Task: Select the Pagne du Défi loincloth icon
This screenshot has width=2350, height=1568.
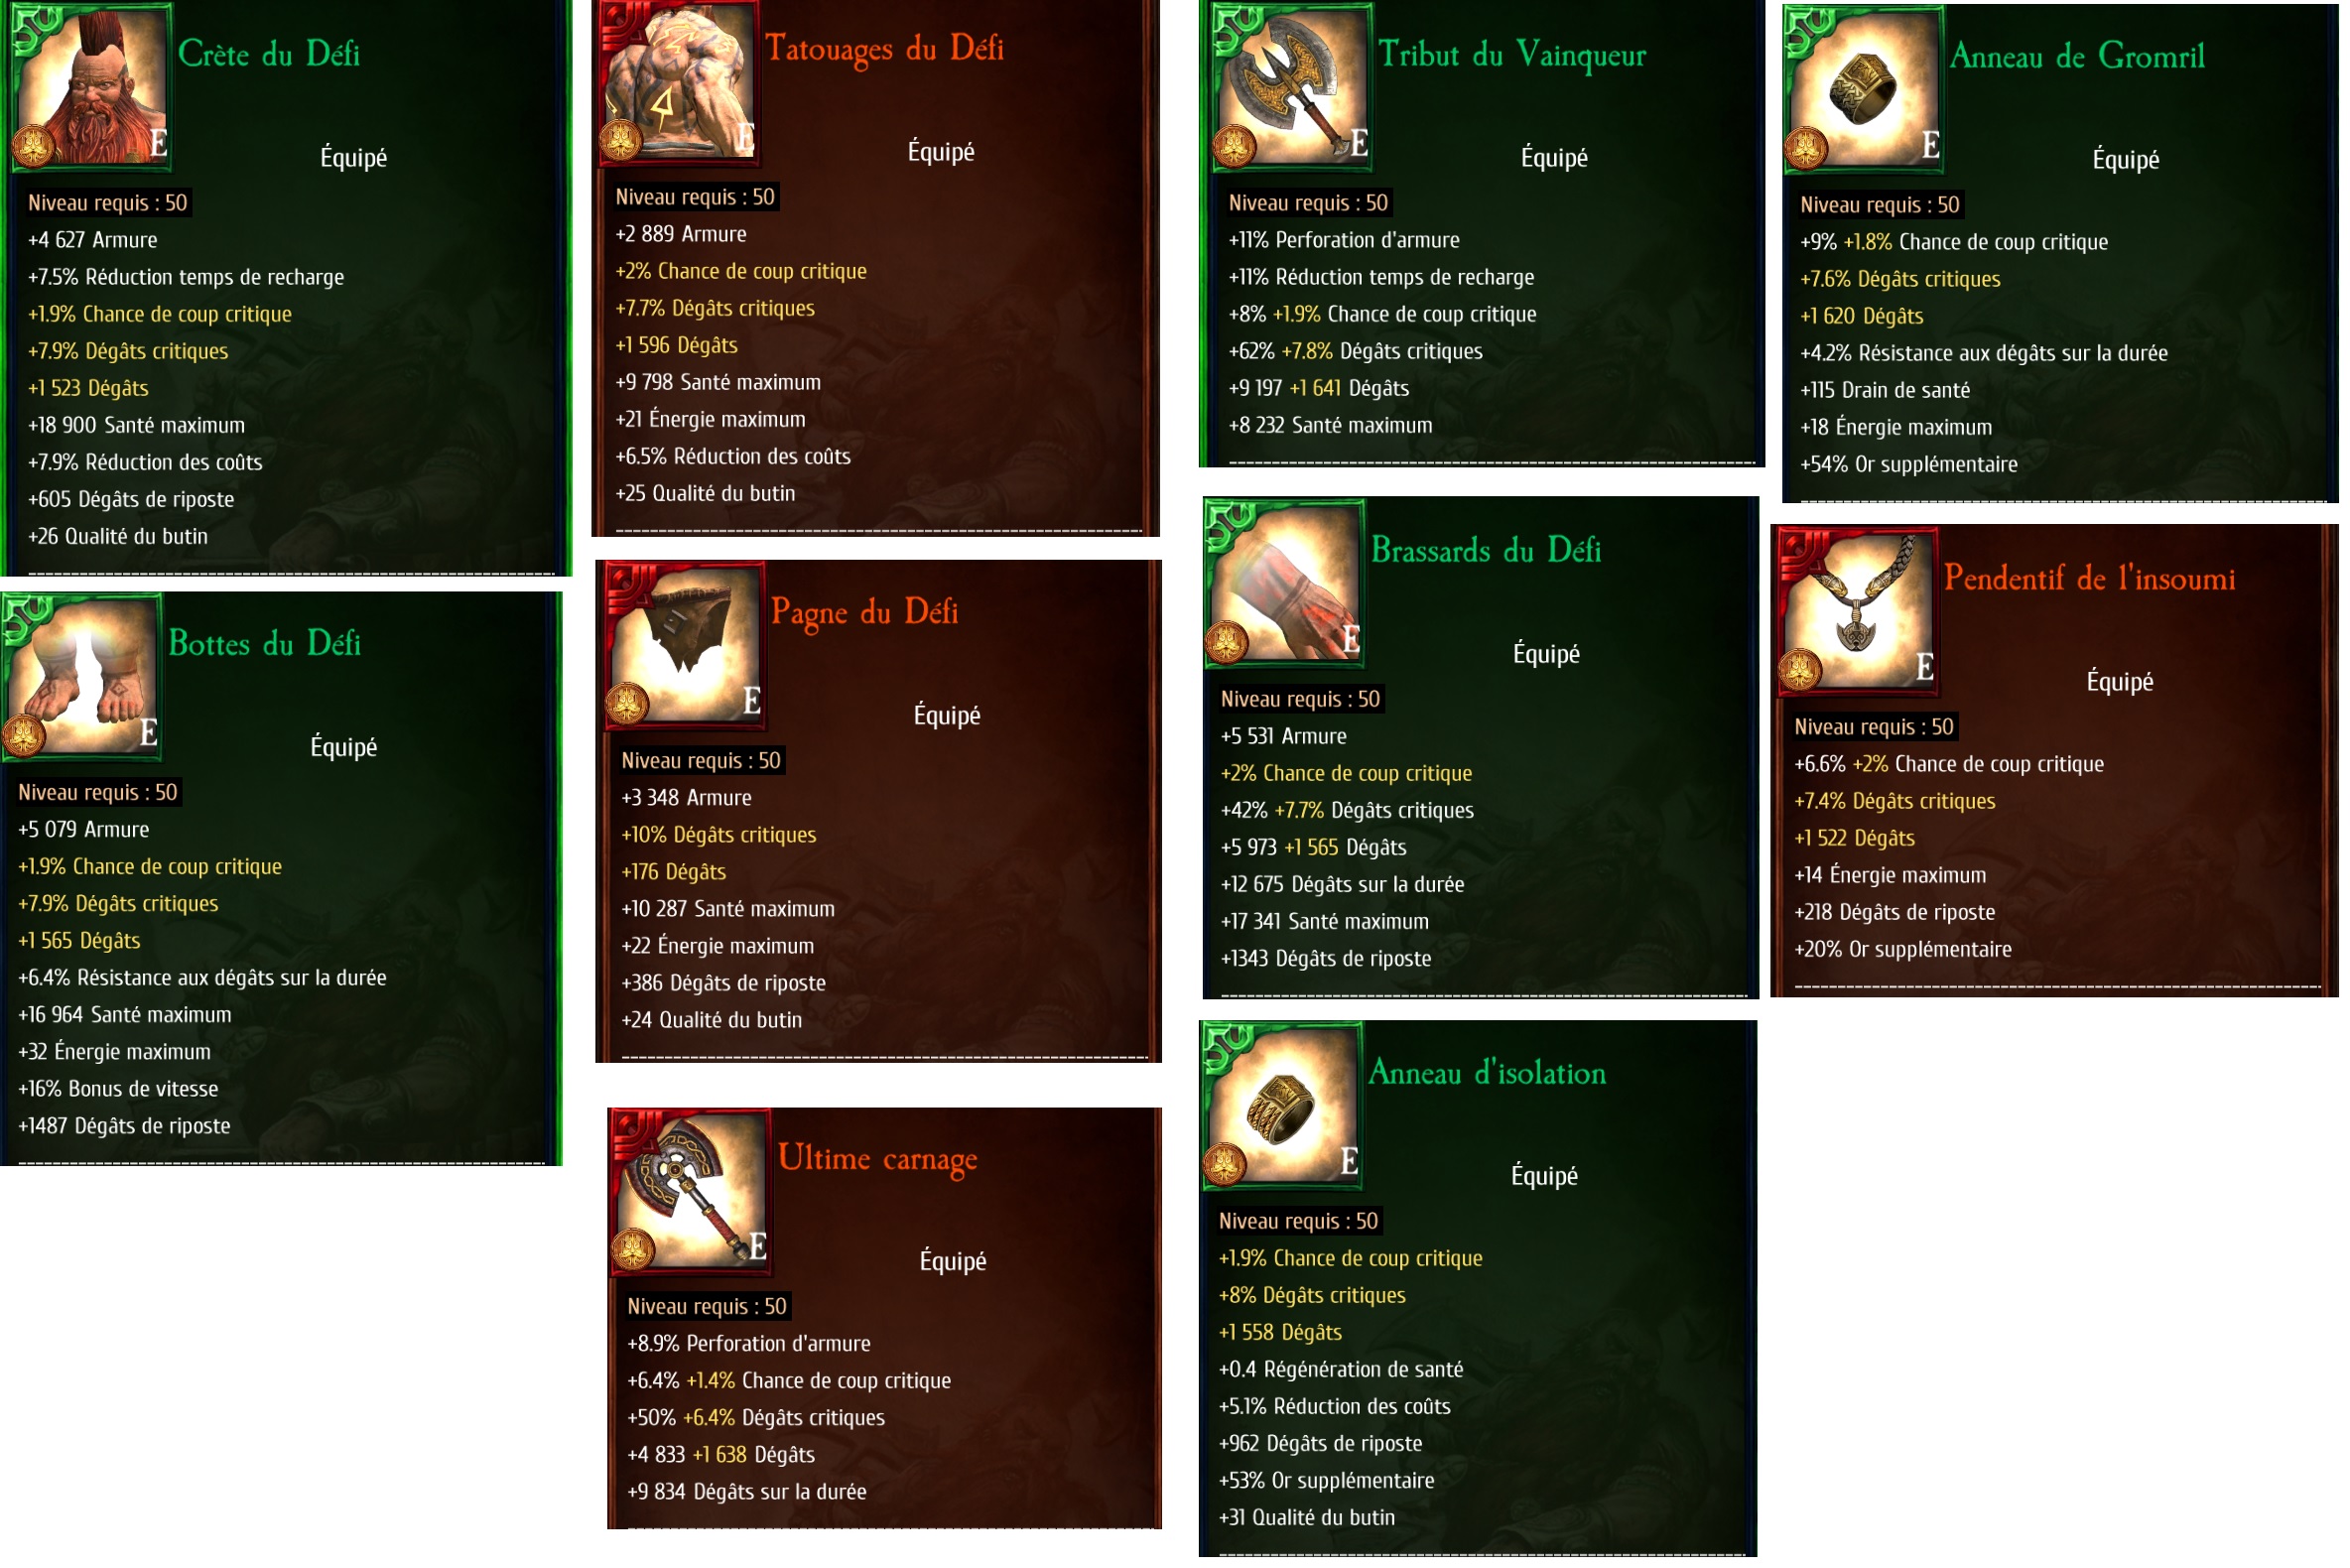Action: click(x=686, y=645)
